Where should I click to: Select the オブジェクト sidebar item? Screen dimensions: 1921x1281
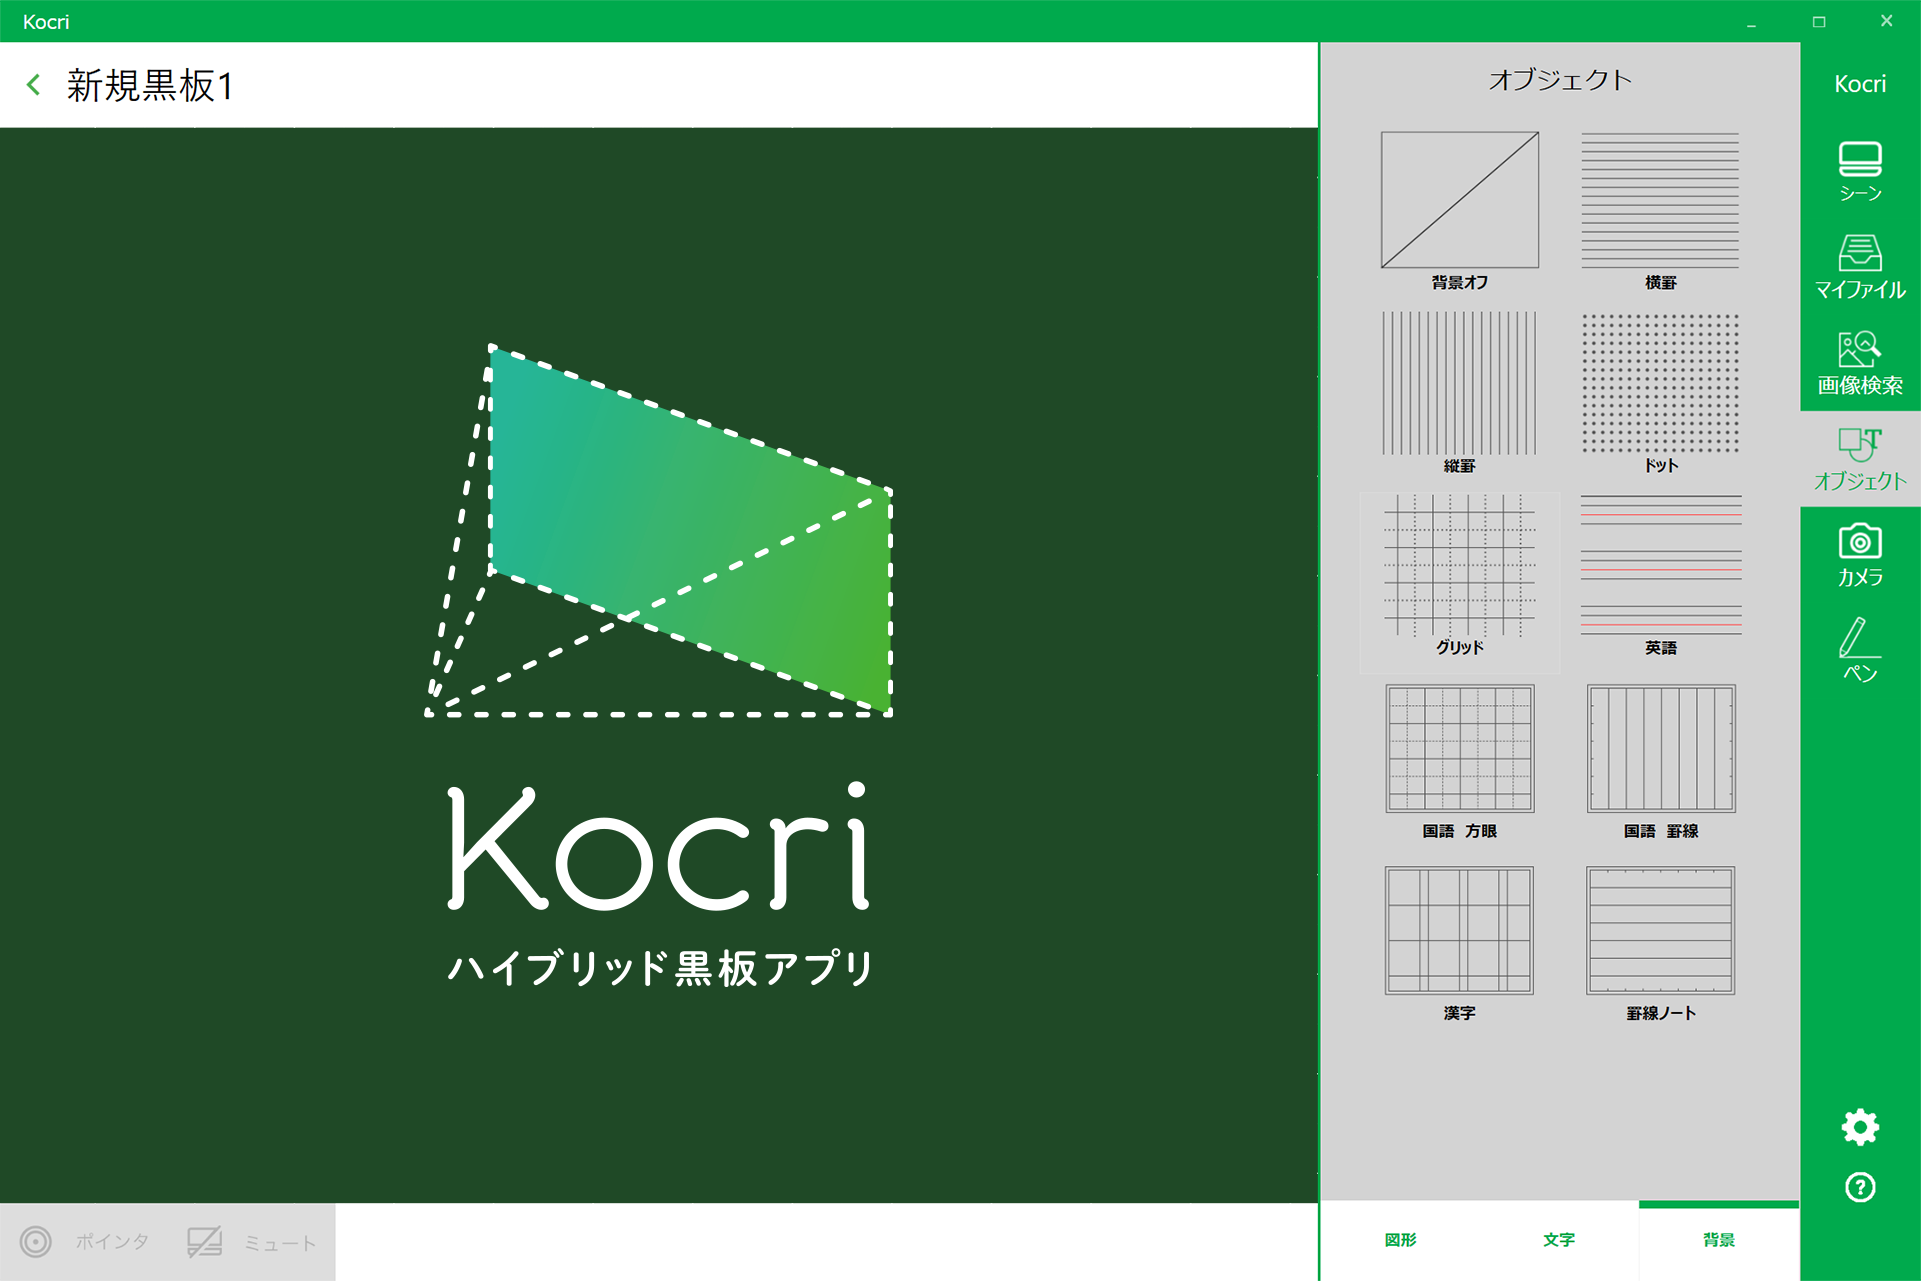coord(1860,459)
